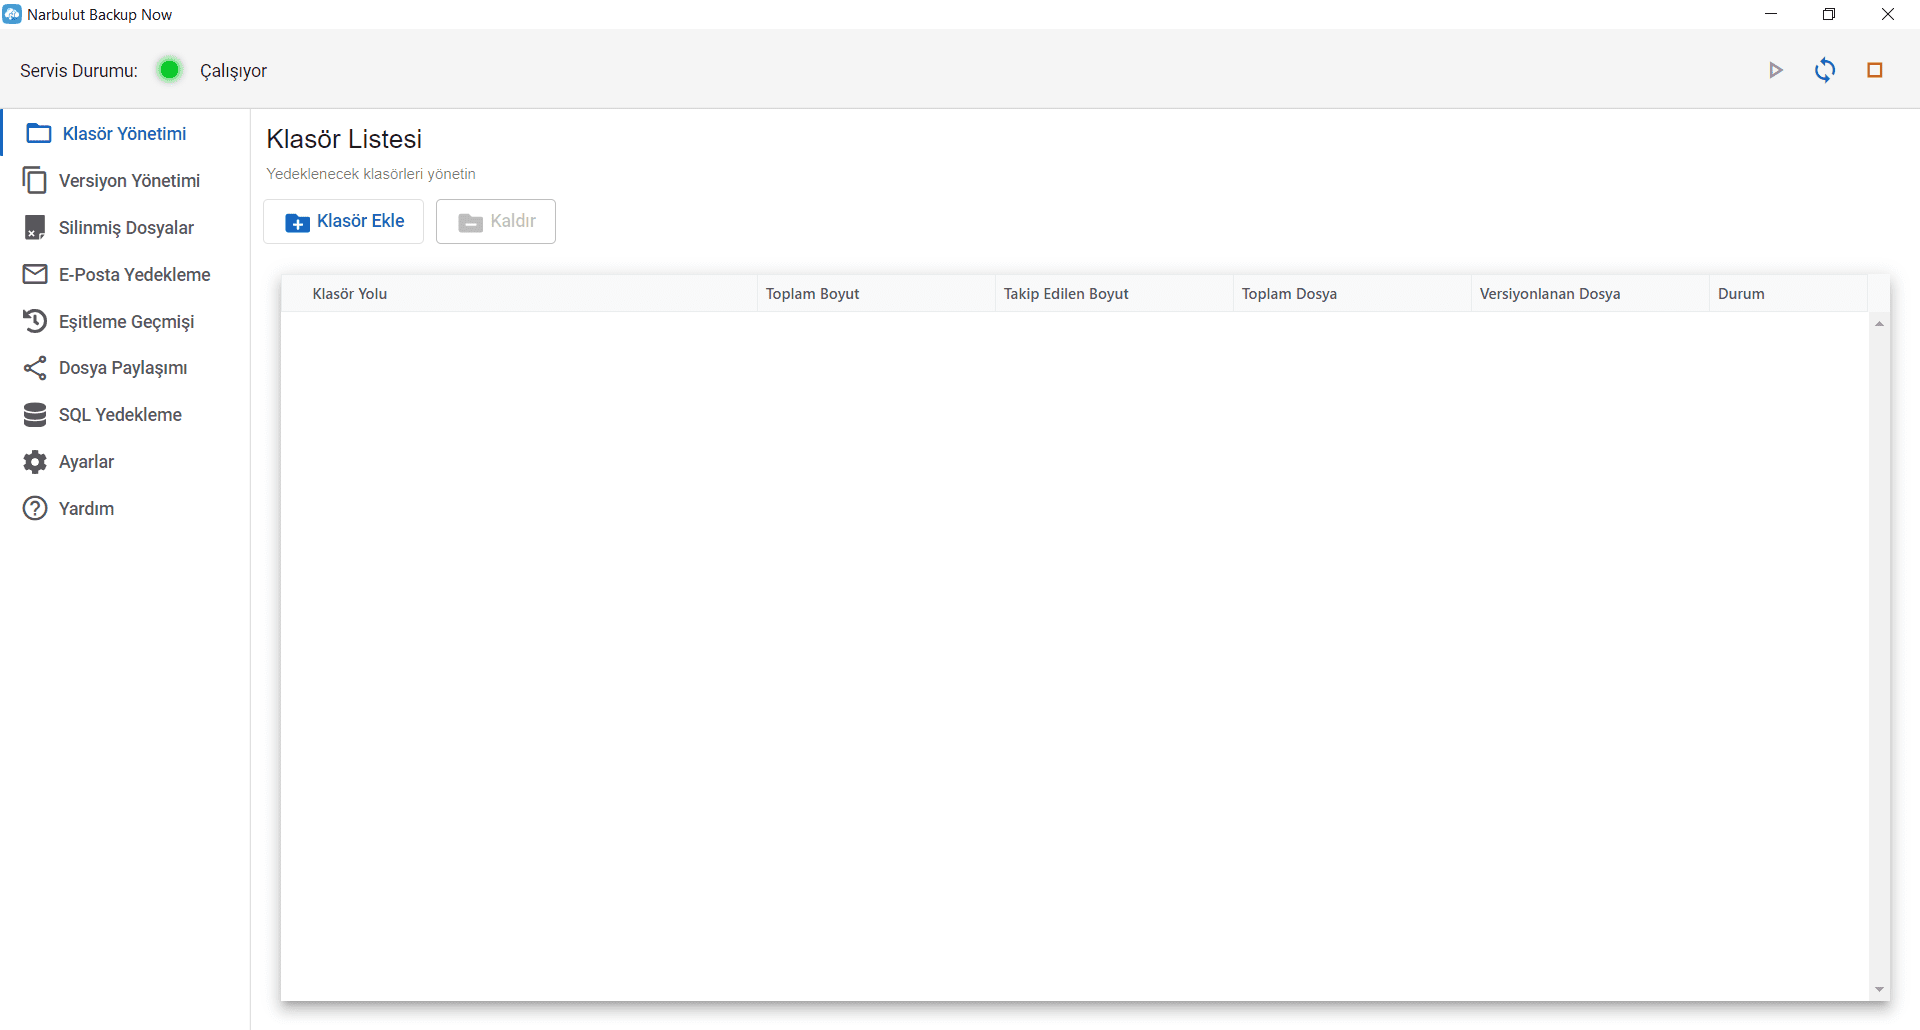Viewport: 1920px width, 1030px height.
Task: Click the Silinmiş Dosyalar icon
Action: point(34,227)
